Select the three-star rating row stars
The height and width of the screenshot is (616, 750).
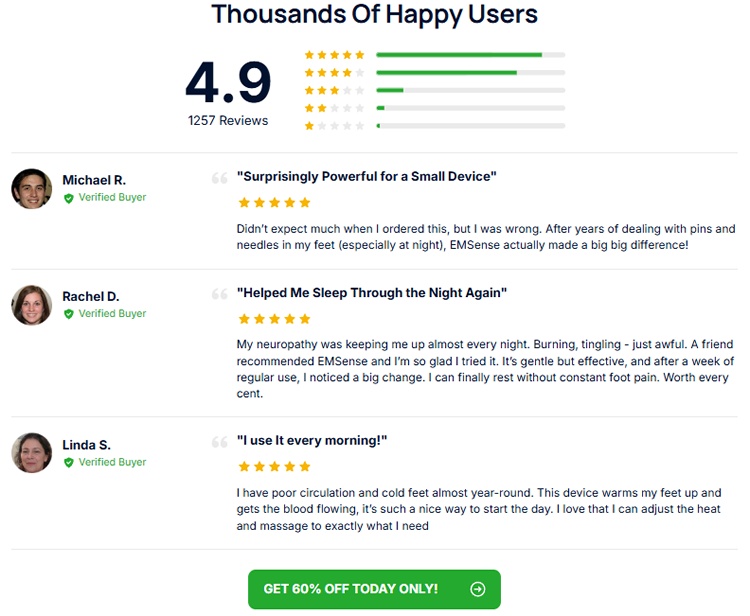(334, 91)
